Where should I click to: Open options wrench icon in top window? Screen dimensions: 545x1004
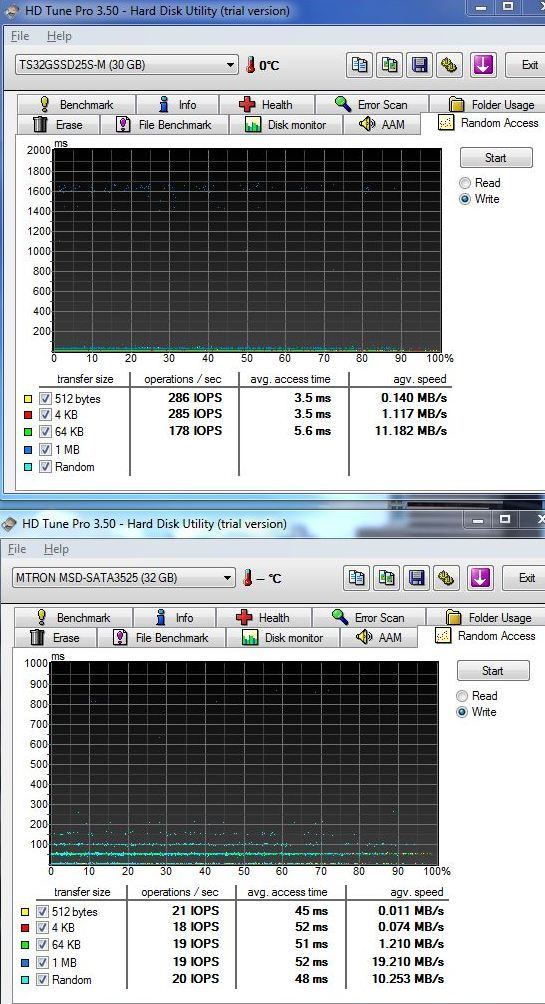pyautogui.click(x=450, y=65)
